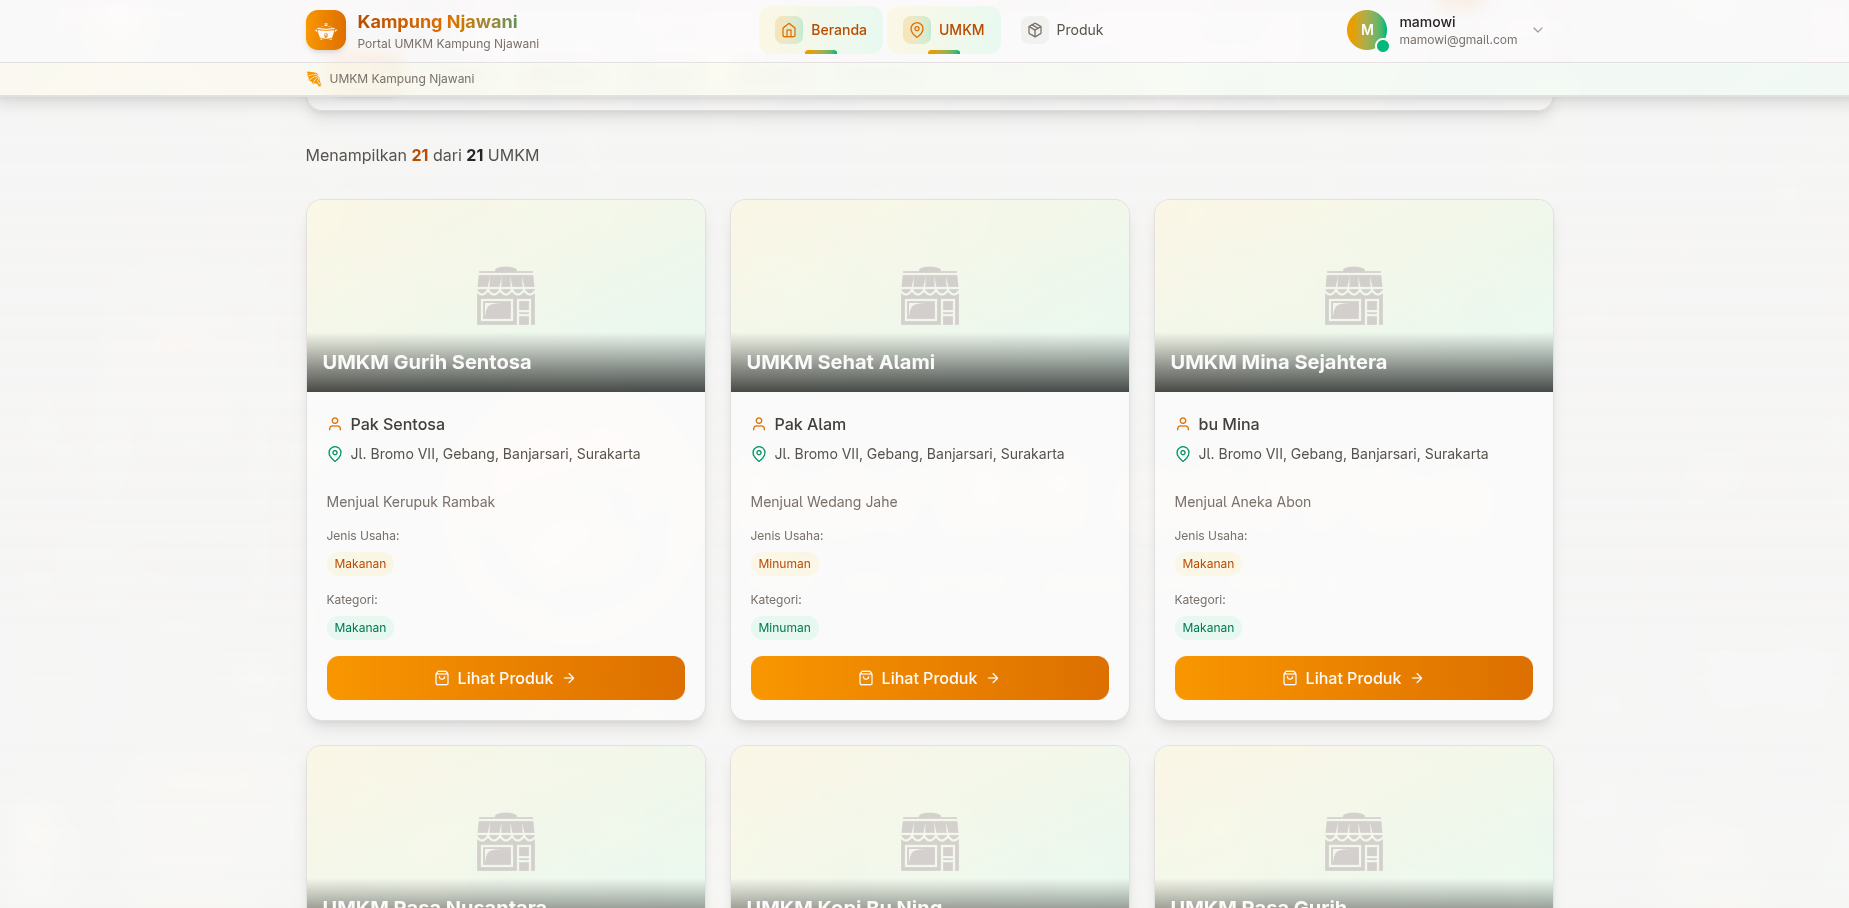Click the person icon next to Pak Sentosa
1849x908 pixels.
point(335,424)
